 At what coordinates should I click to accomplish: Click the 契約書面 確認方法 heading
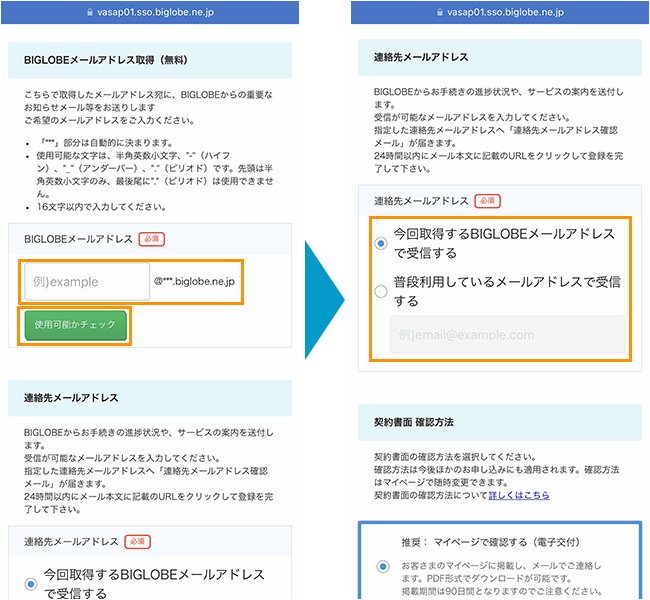413,422
